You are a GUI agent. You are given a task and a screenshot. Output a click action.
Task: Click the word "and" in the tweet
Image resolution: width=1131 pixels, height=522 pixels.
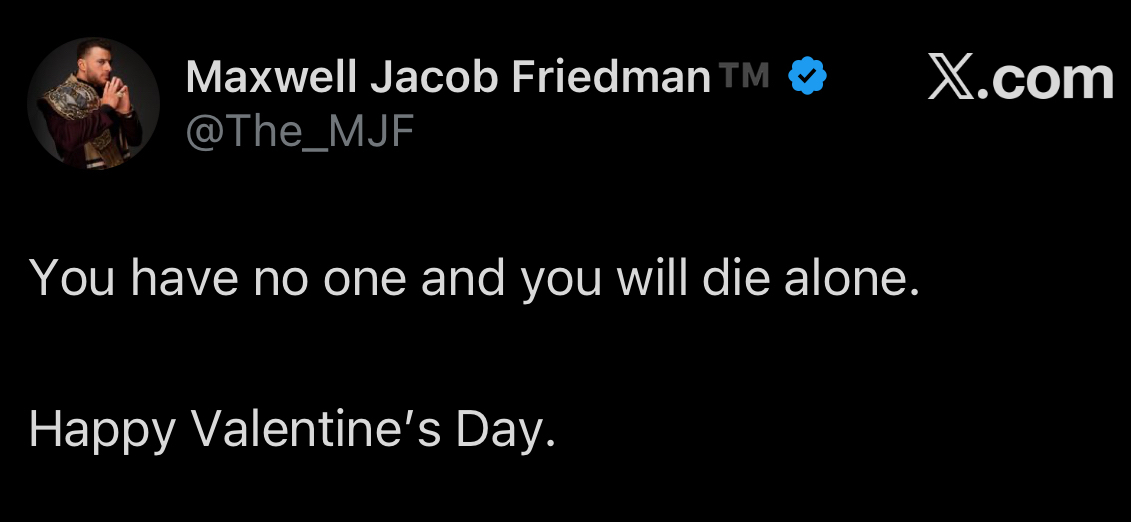pyautogui.click(x=461, y=279)
